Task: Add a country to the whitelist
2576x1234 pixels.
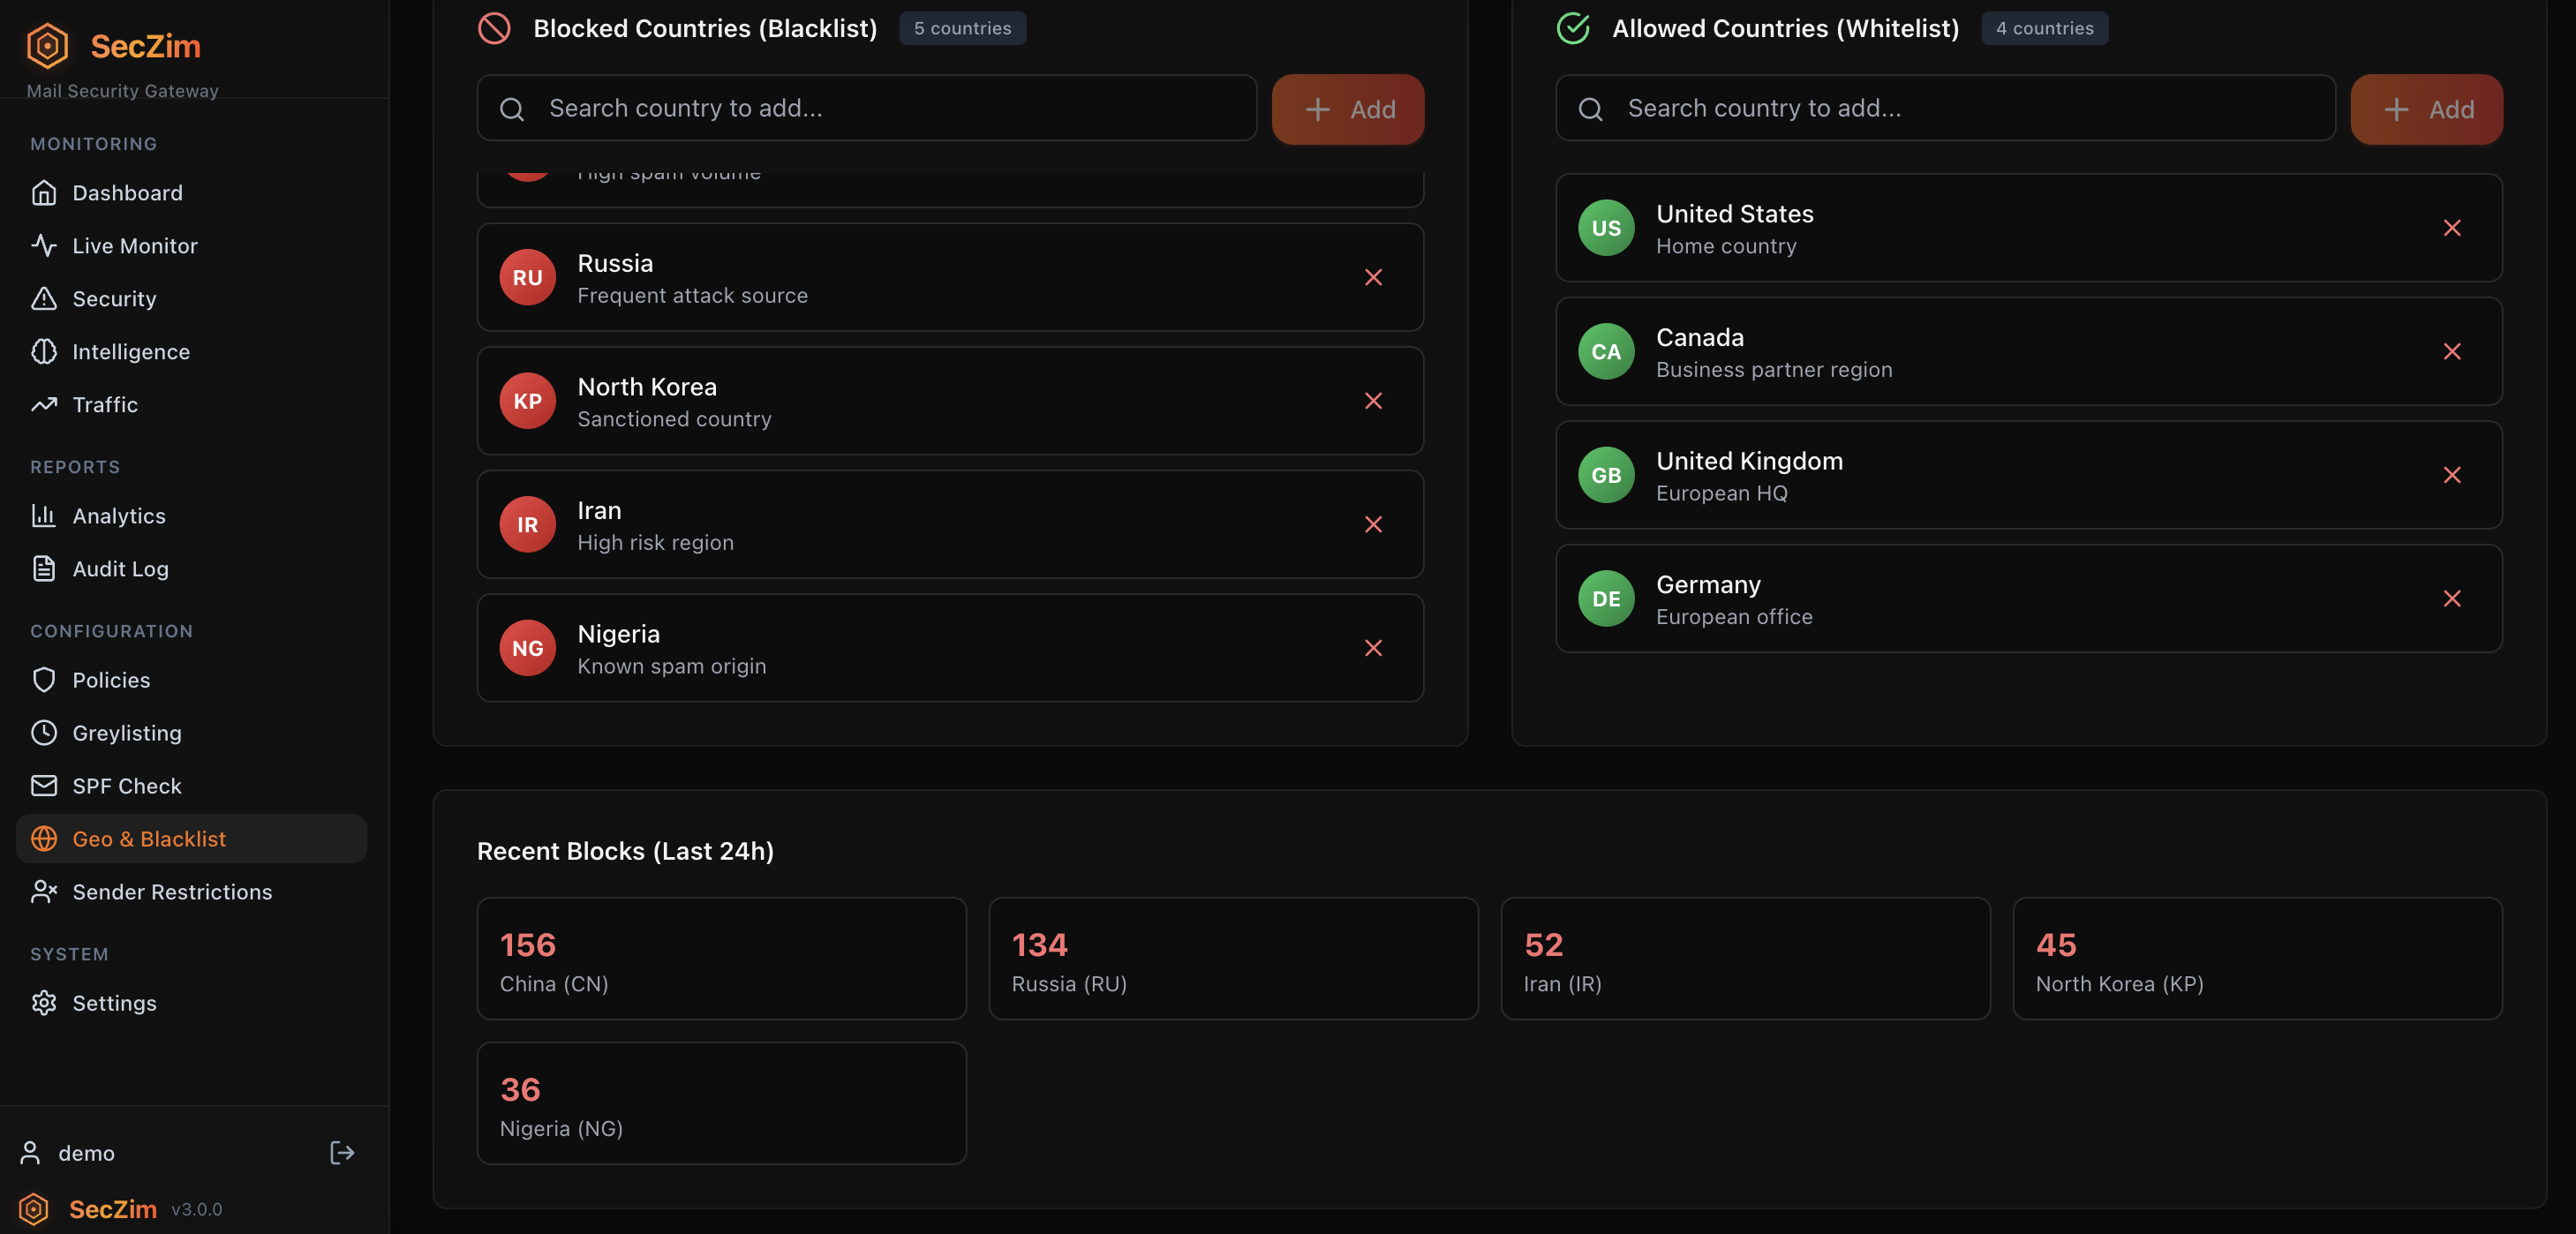Action: tap(2425, 108)
